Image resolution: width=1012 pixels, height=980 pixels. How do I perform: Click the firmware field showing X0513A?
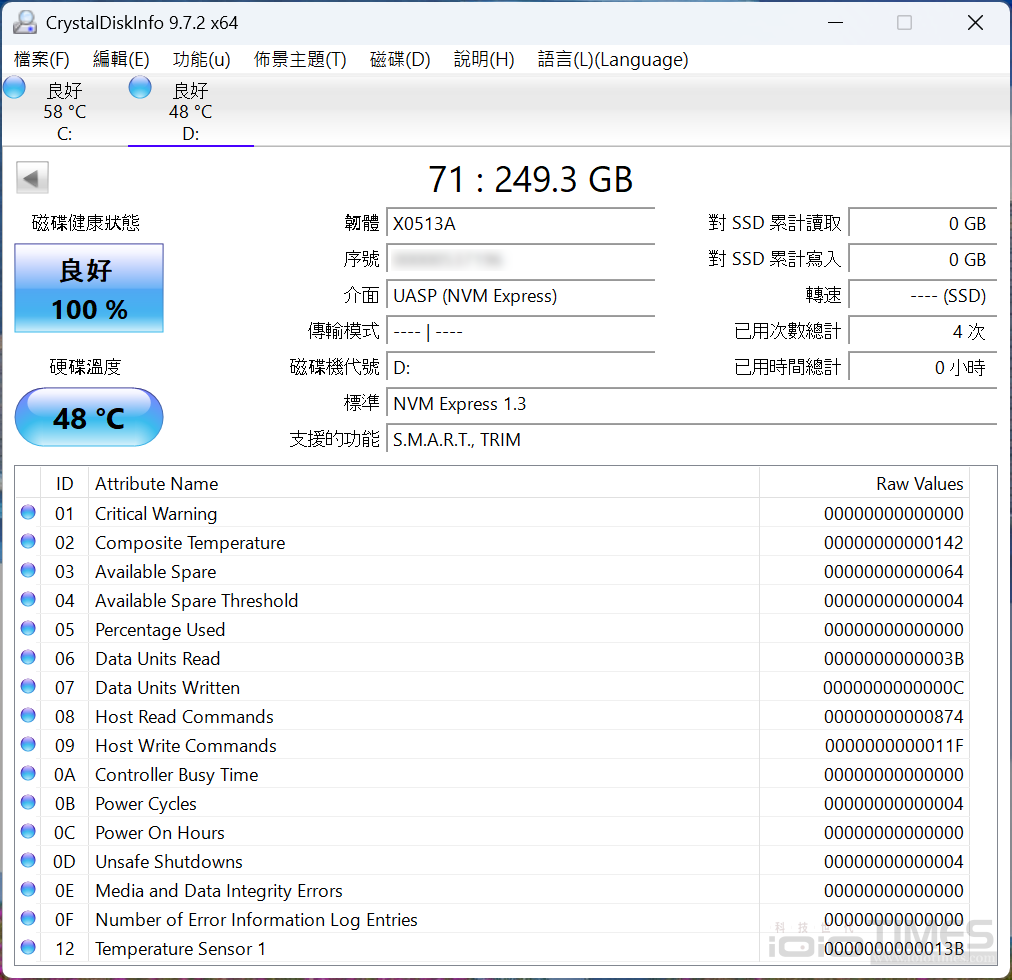tap(520, 224)
